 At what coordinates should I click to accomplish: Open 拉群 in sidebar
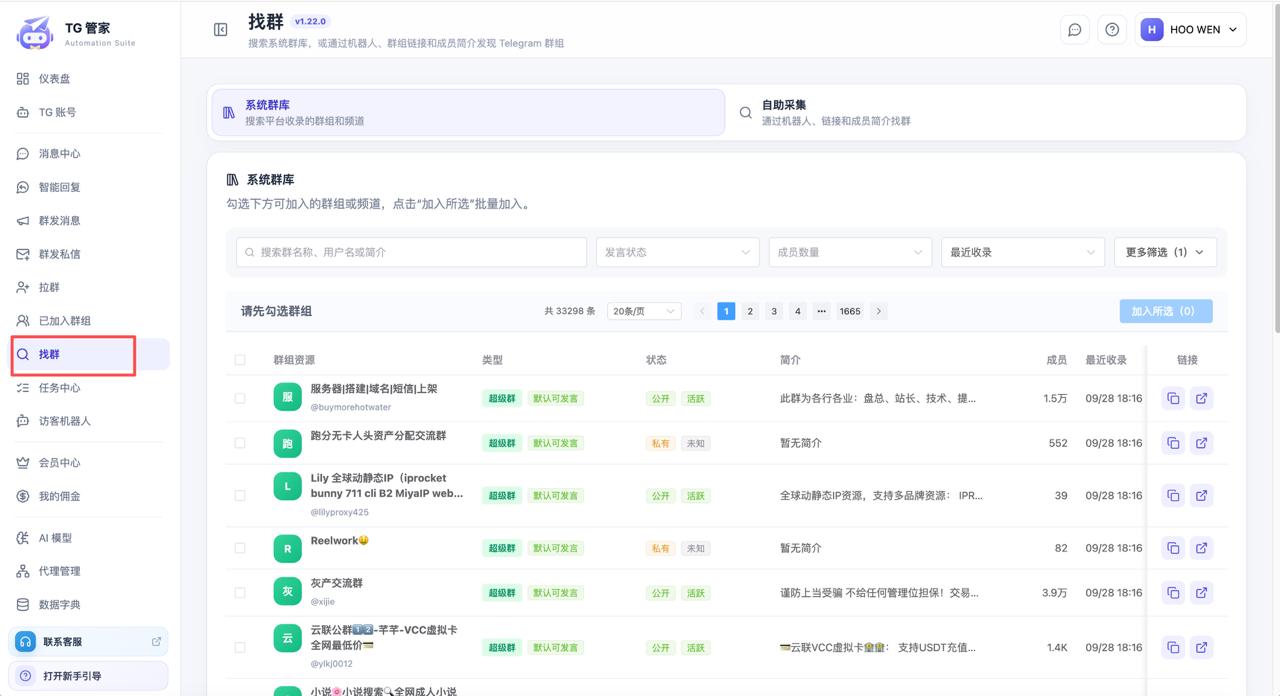coord(90,287)
